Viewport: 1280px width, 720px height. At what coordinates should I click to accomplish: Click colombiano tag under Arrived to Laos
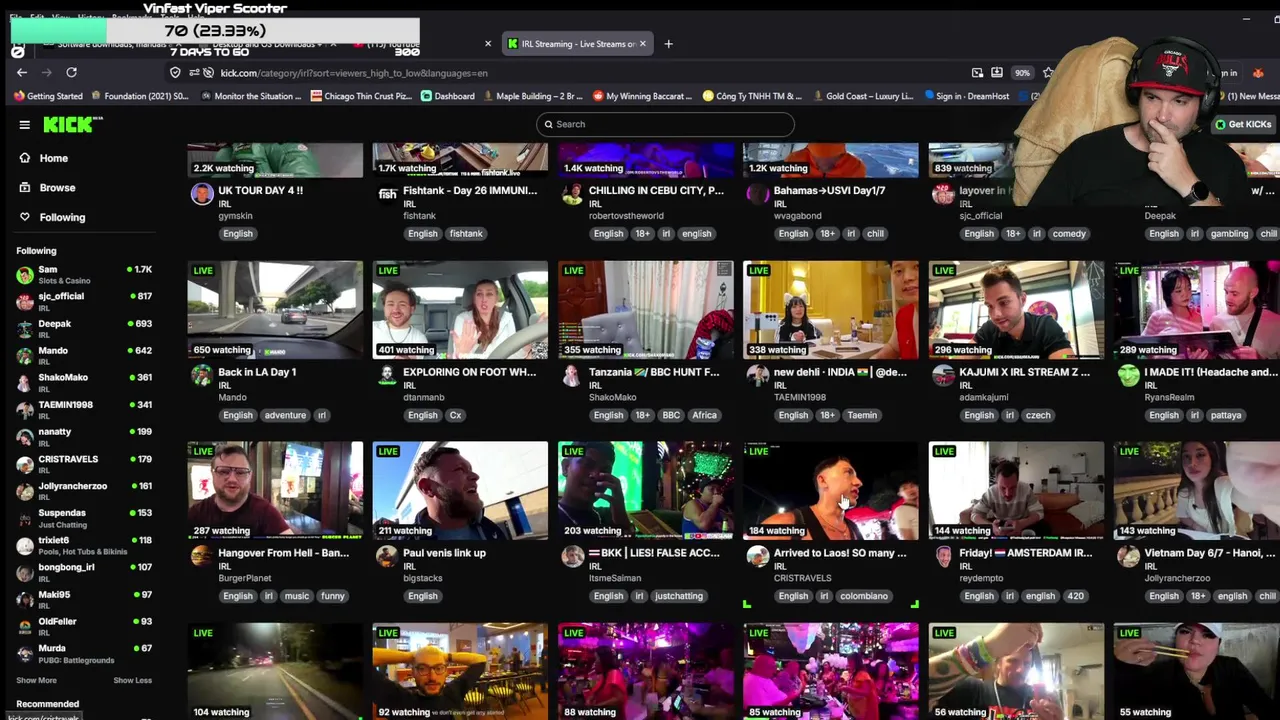tap(864, 596)
